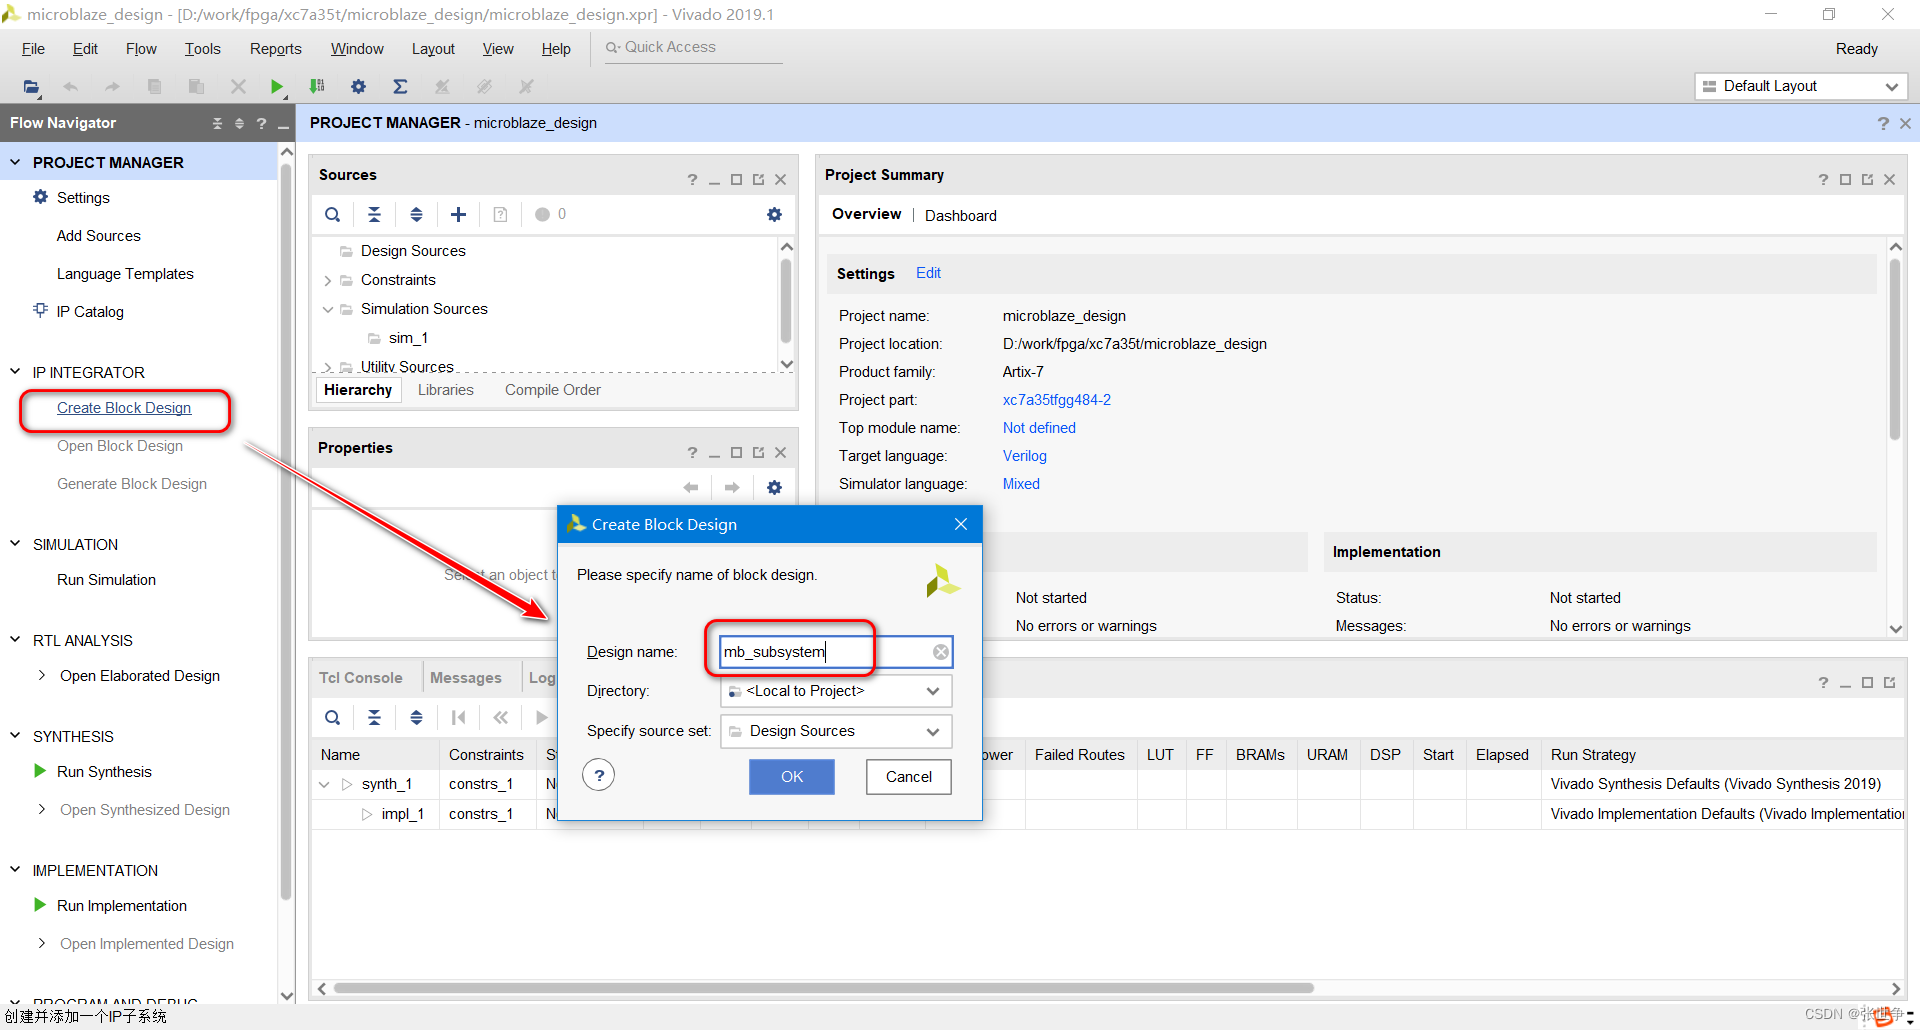The width and height of the screenshot is (1920, 1030).
Task: Click project part xc7a35tfgg484-2 link
Action: coord(1056,400)
